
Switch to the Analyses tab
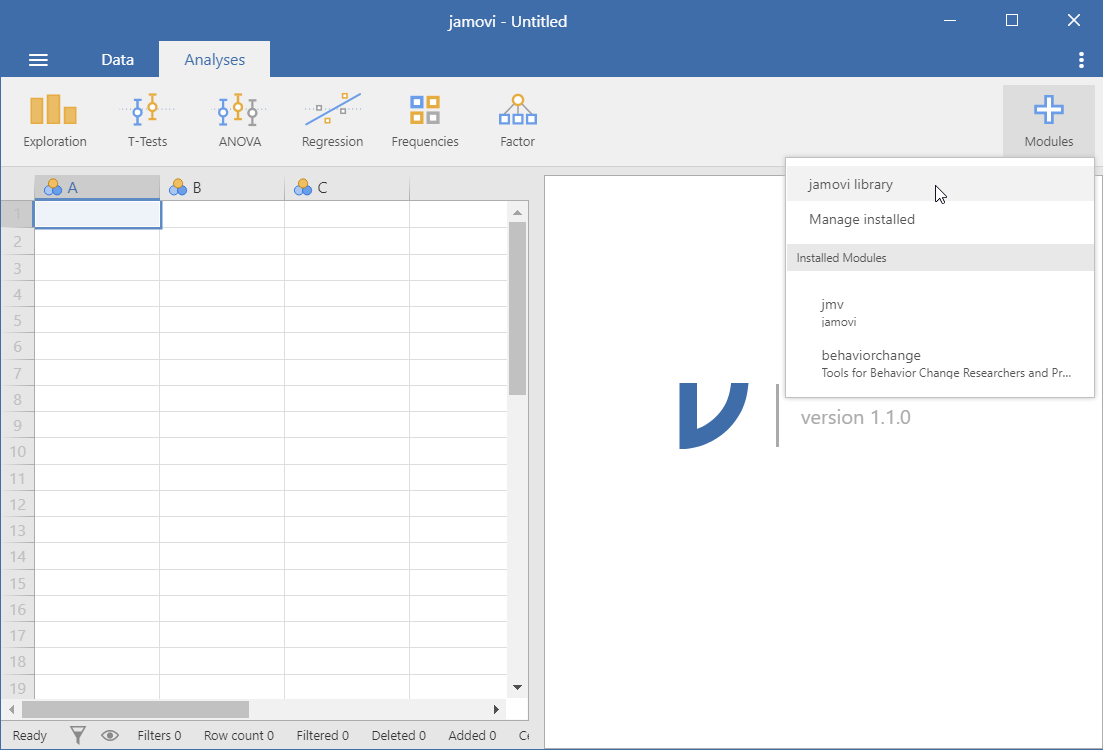point(215,60)
